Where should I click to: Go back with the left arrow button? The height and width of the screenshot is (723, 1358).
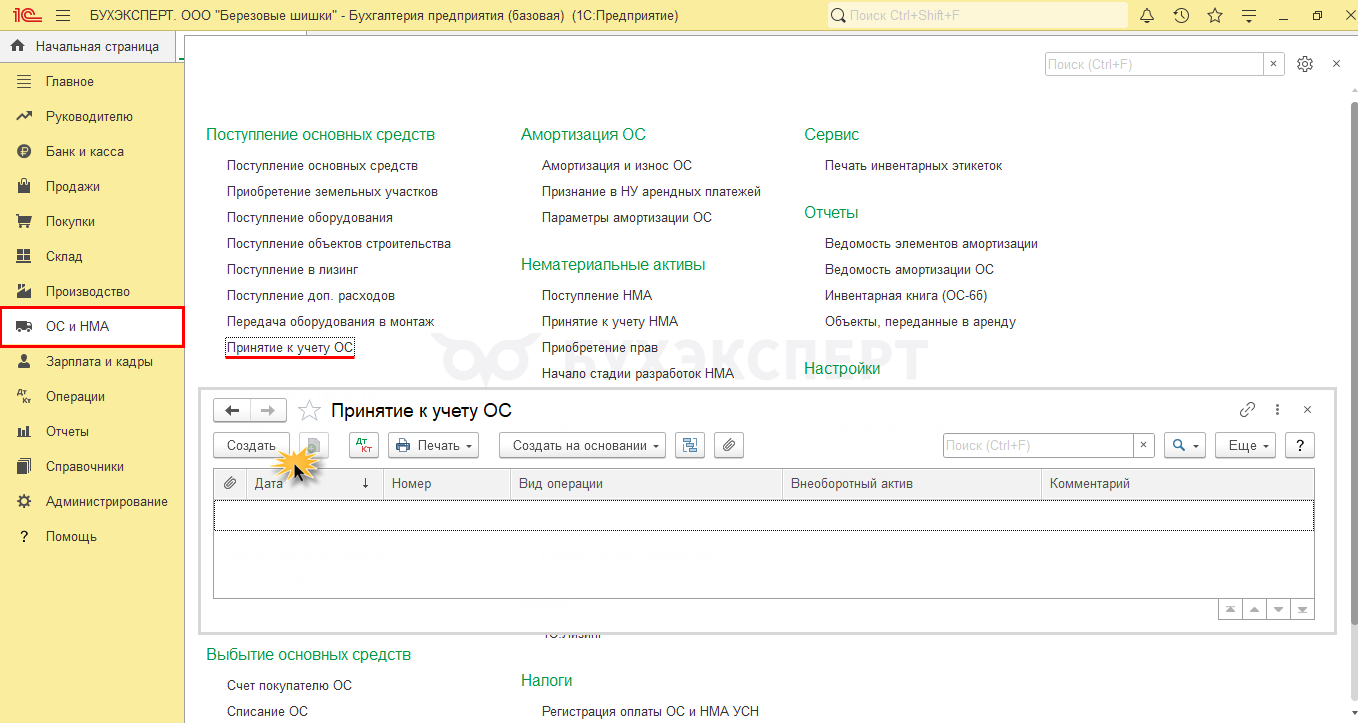[232, 410]
